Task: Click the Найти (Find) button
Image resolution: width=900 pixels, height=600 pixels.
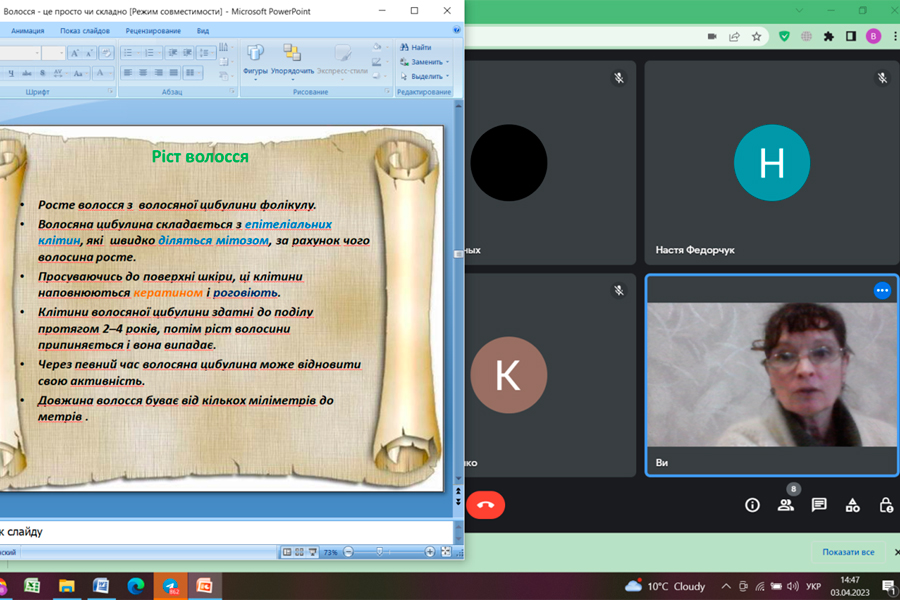Action: [416, 47]
